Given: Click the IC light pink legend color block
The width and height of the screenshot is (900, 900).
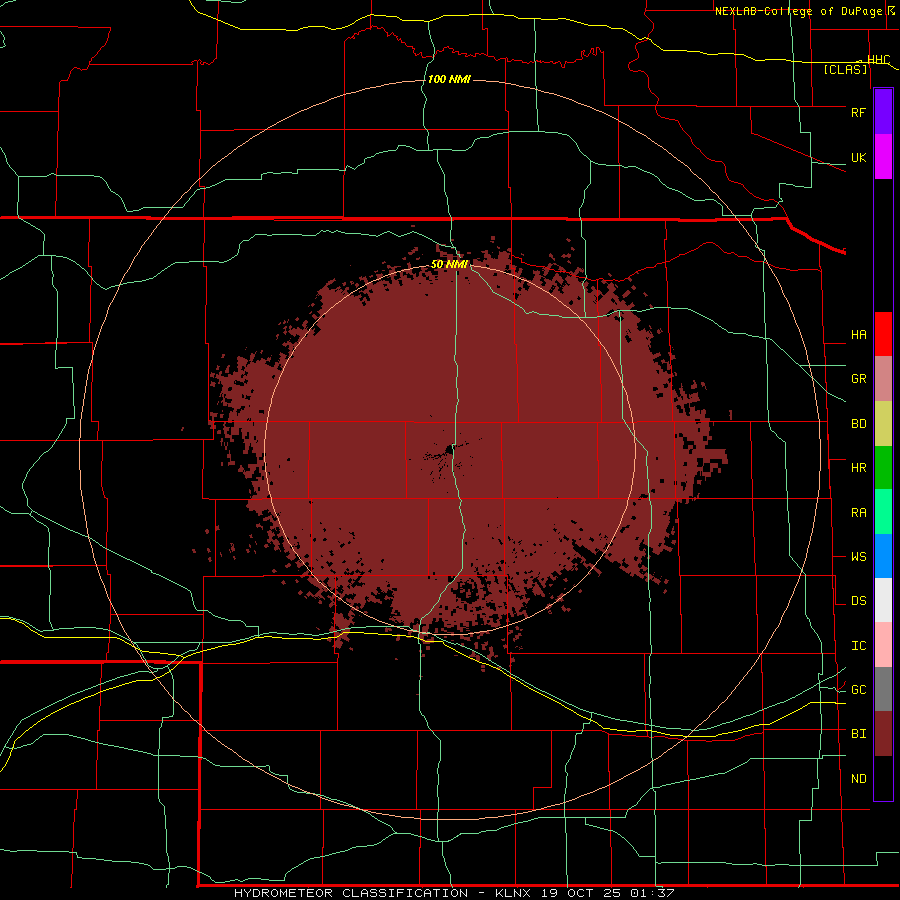Looking at the screenshot, I should [x=883, y=645].
